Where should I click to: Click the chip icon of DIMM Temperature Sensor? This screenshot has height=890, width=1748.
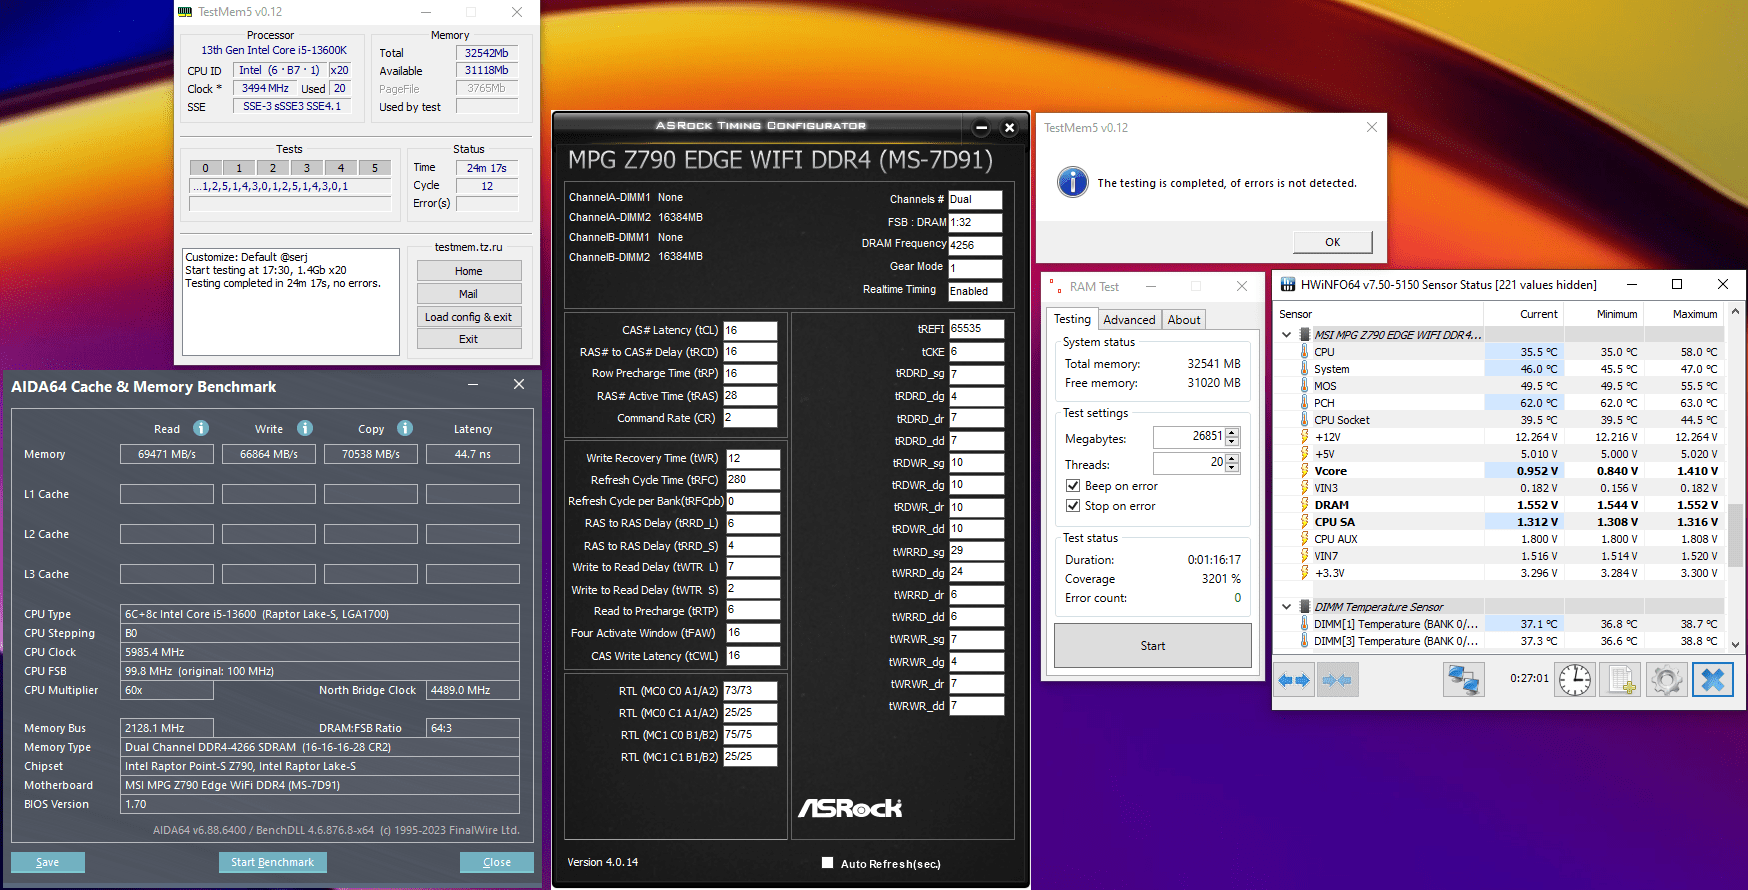pyautogui.click(x=1304, y=606)
